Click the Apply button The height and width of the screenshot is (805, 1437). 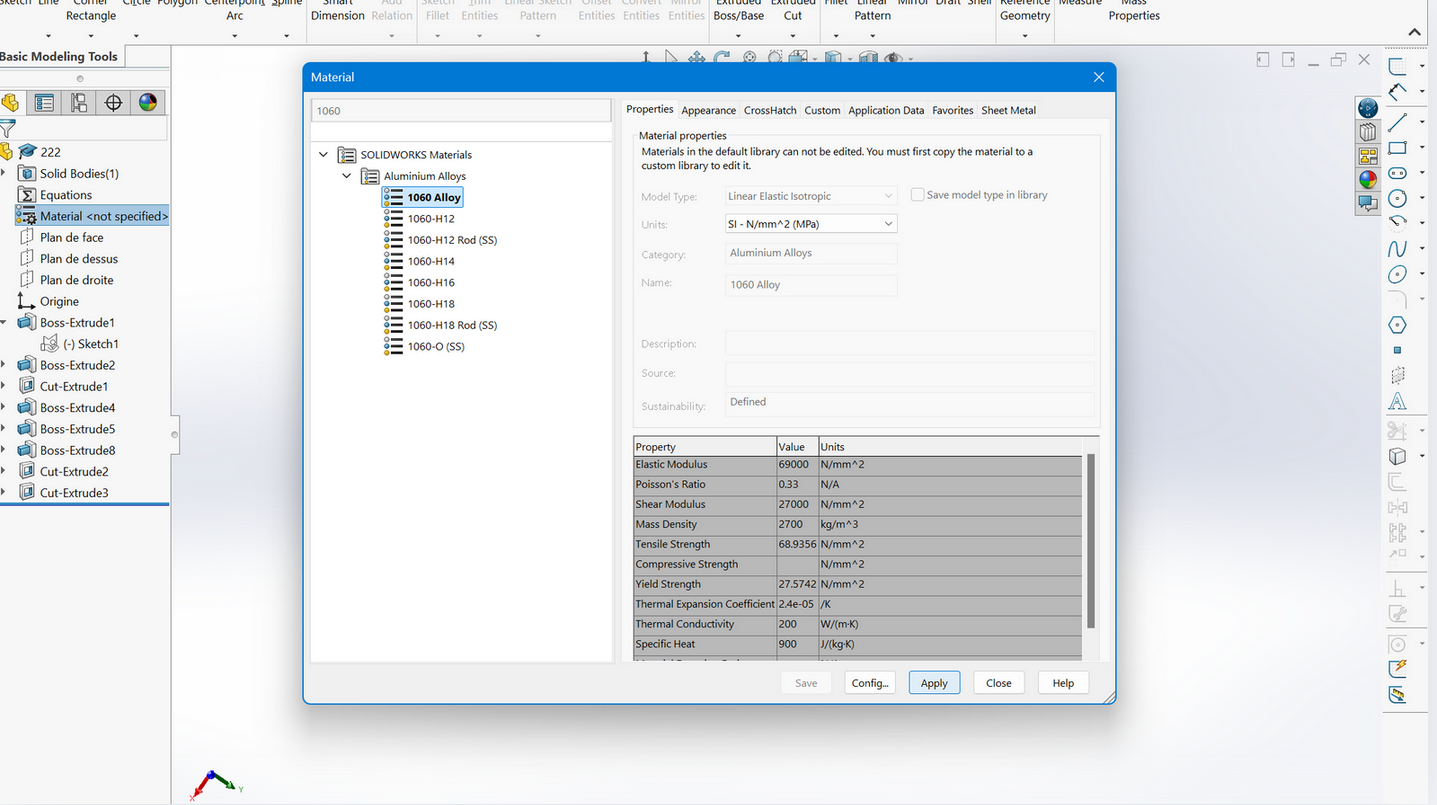(934, 683)
